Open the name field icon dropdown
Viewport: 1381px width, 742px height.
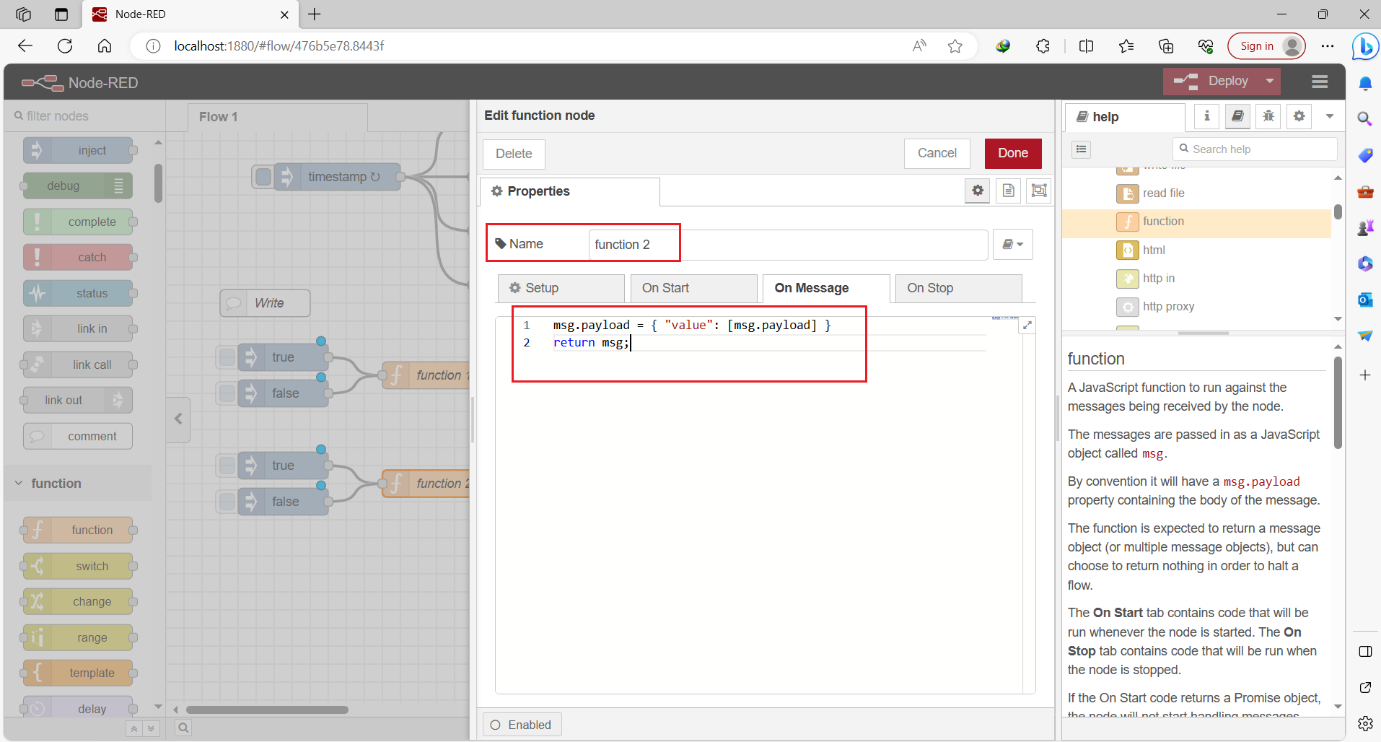click(x=1013, y=243)
